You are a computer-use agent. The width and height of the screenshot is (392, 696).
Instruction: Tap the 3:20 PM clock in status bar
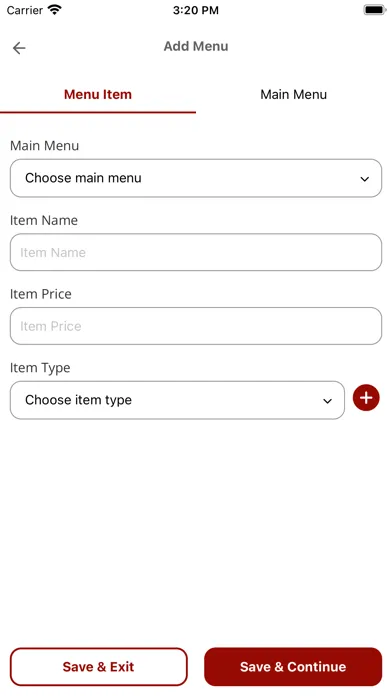coord(196,10)
